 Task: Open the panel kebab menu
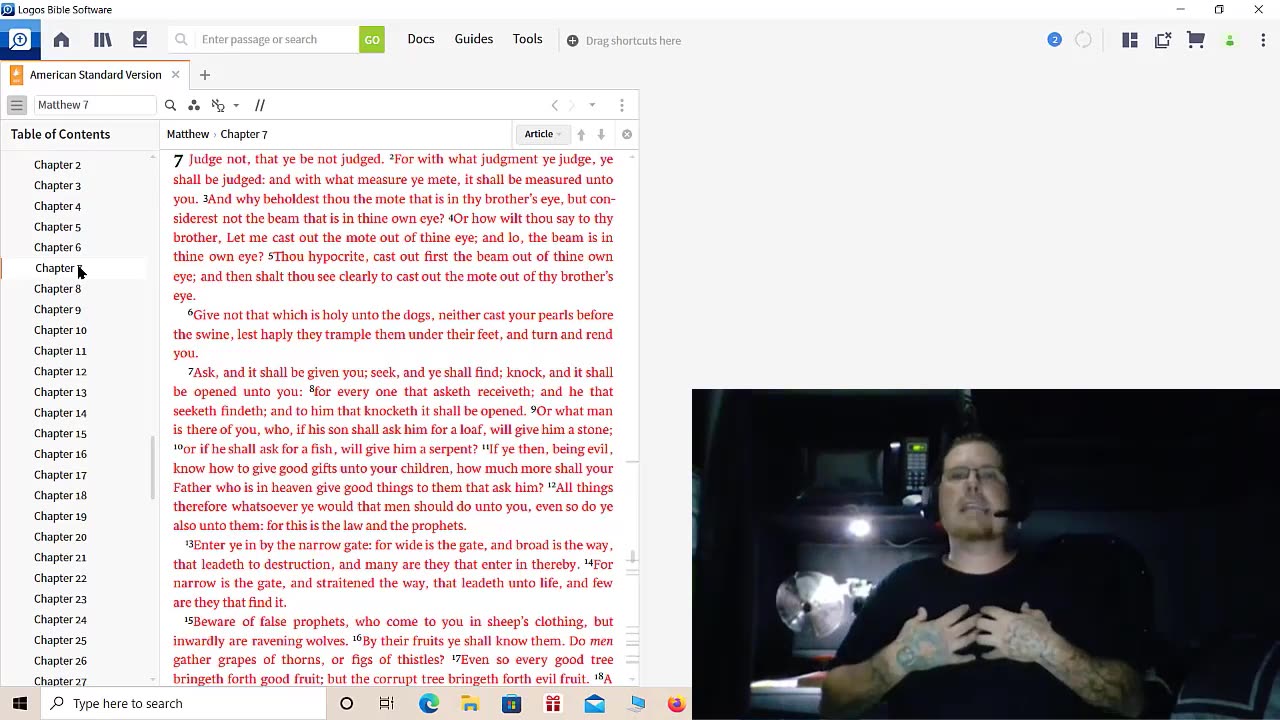(622, 105)
